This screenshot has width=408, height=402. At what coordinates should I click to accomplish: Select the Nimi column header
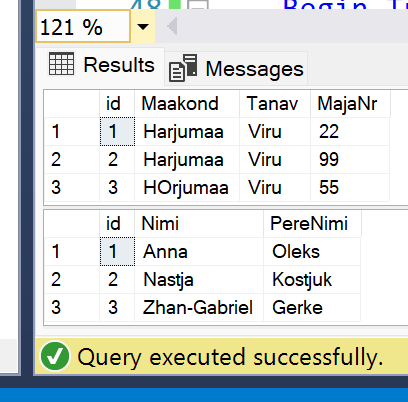tap(199, 223)
